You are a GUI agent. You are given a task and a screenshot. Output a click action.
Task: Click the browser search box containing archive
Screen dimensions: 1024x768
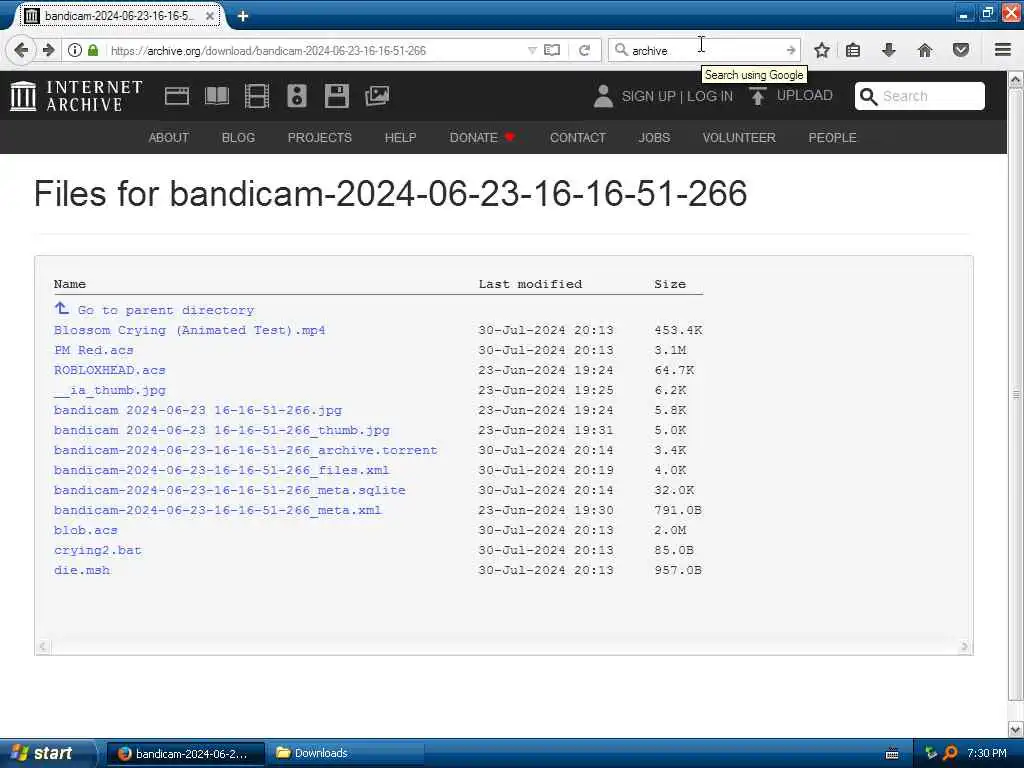click(x=705, y=50)
